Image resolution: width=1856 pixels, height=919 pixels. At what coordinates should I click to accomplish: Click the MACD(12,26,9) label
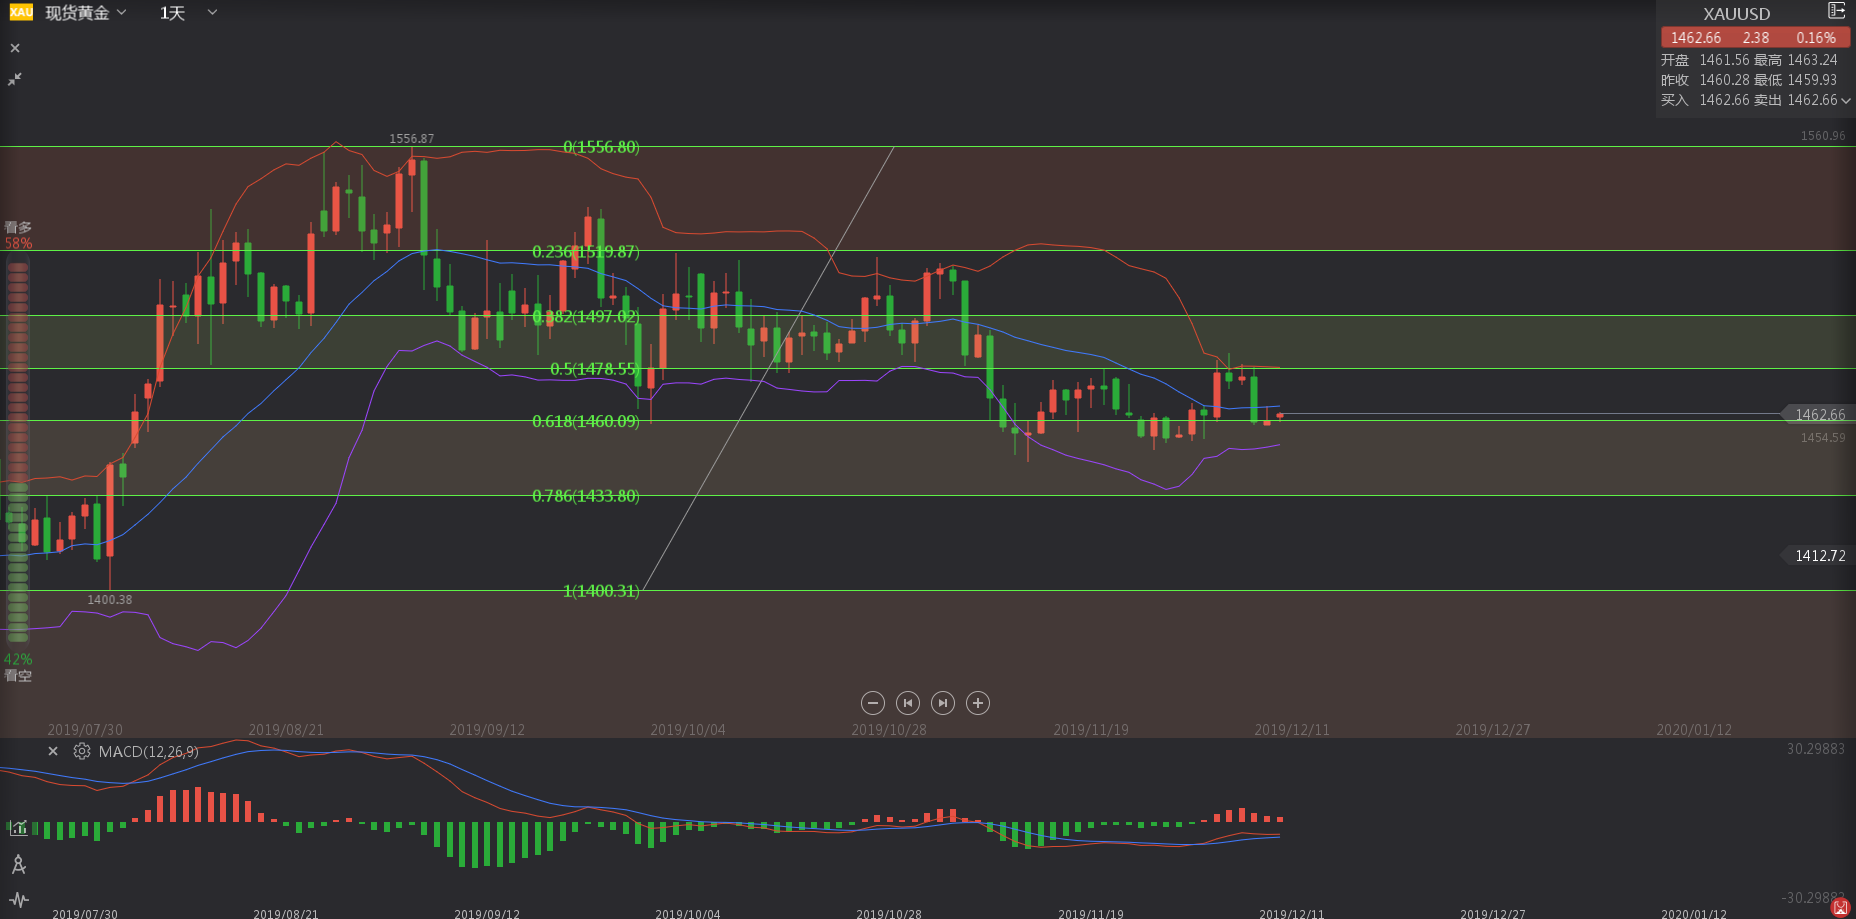pos(148,751)
